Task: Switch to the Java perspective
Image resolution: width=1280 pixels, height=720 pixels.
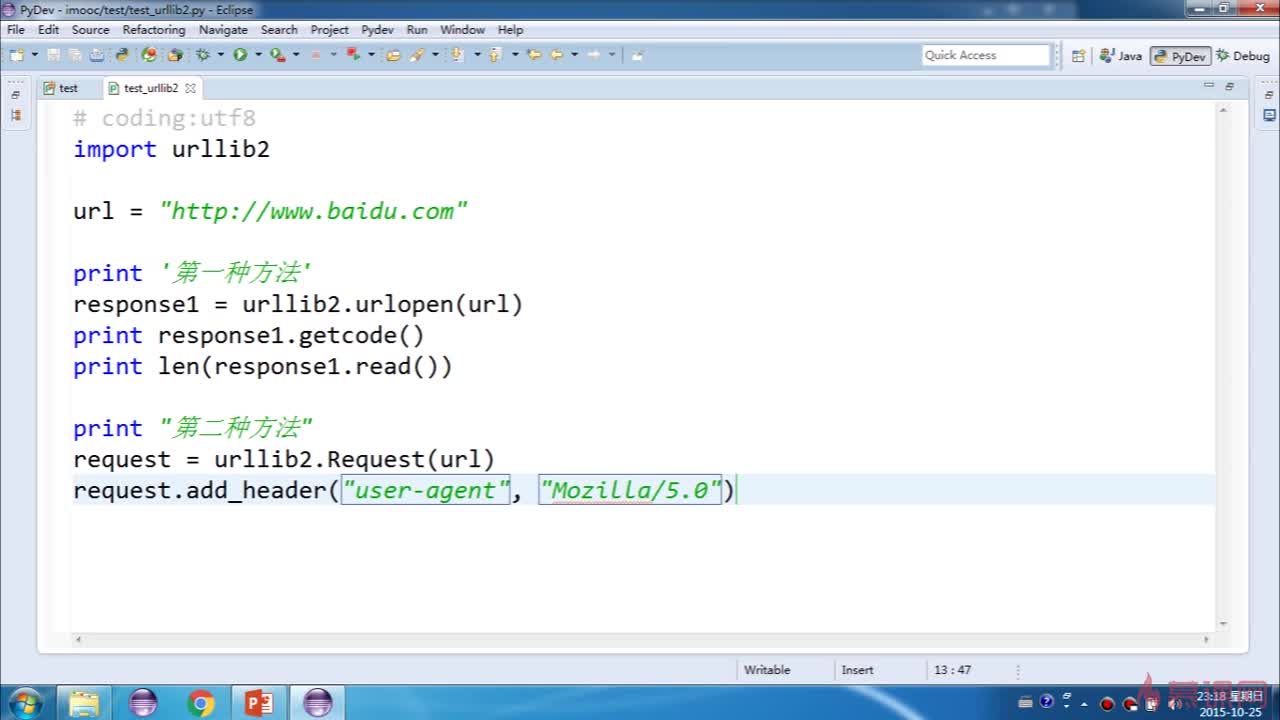Action: (1120, 56)
